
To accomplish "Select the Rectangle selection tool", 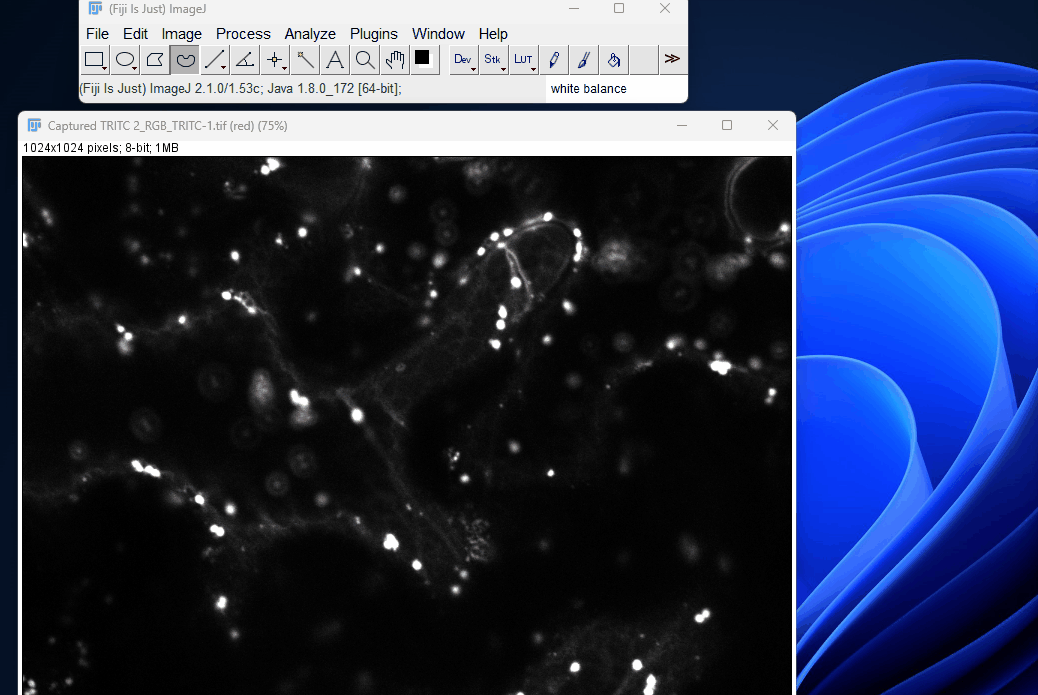I will pyautogui.click(x=94, y=60).
